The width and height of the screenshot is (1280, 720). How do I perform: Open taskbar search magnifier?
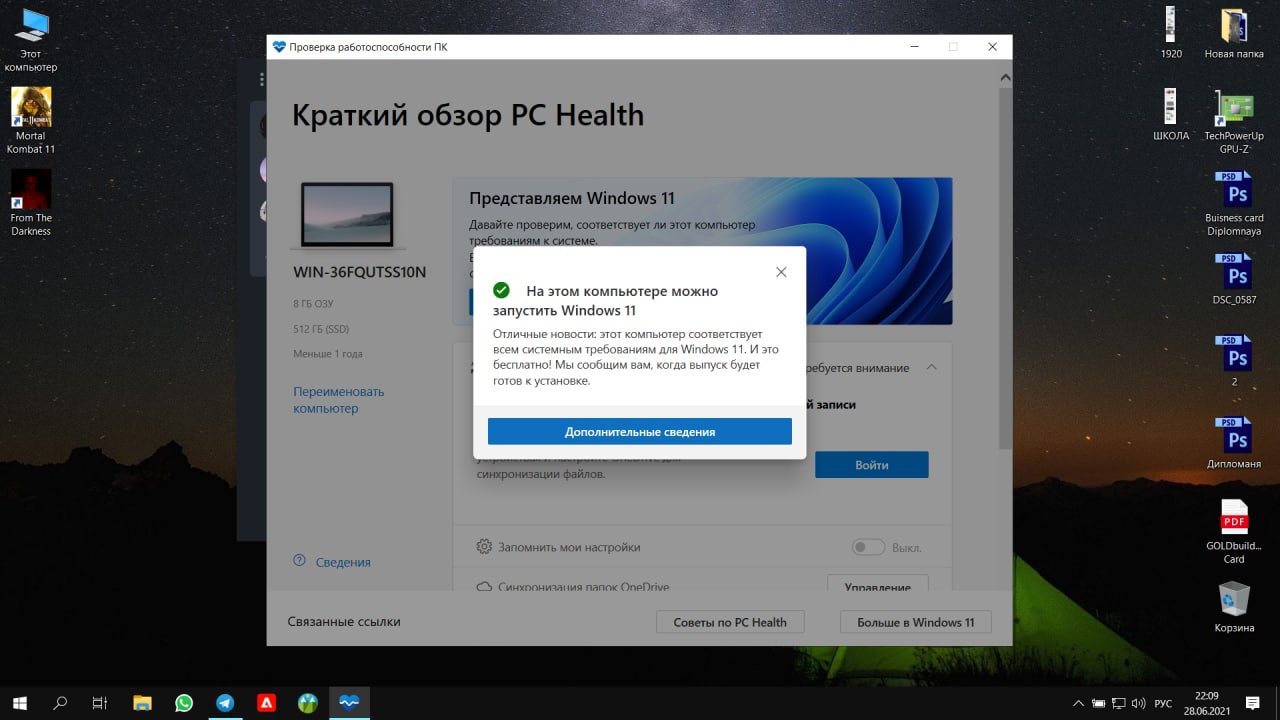point(60,703)
